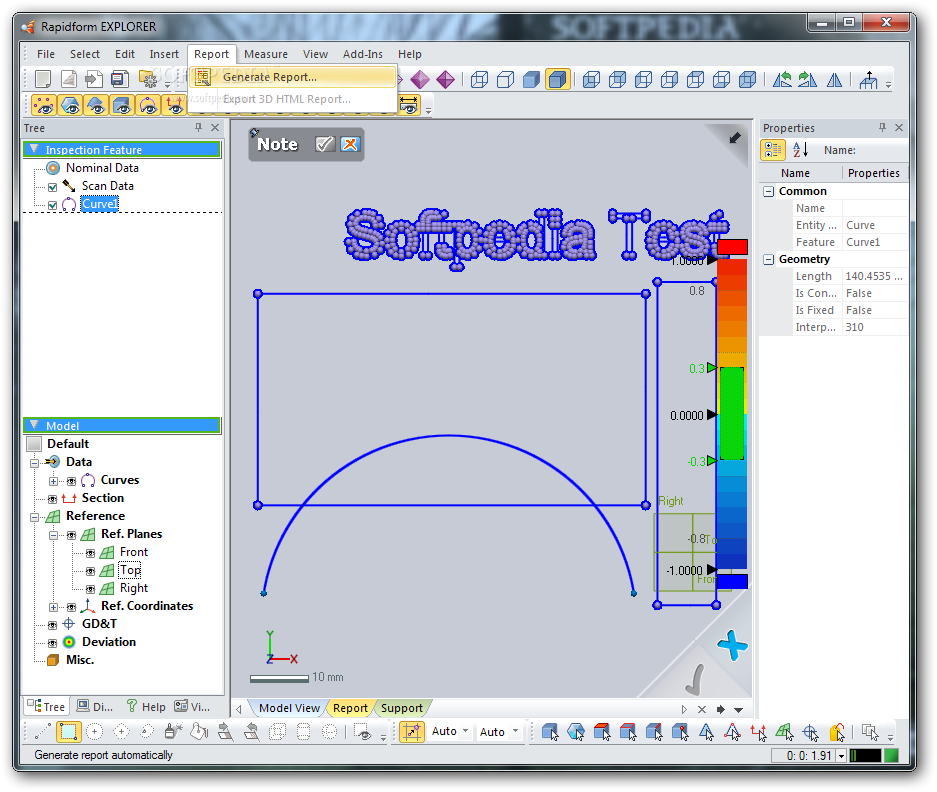Click the Save floppy disk icon

[x=120, y=78]
